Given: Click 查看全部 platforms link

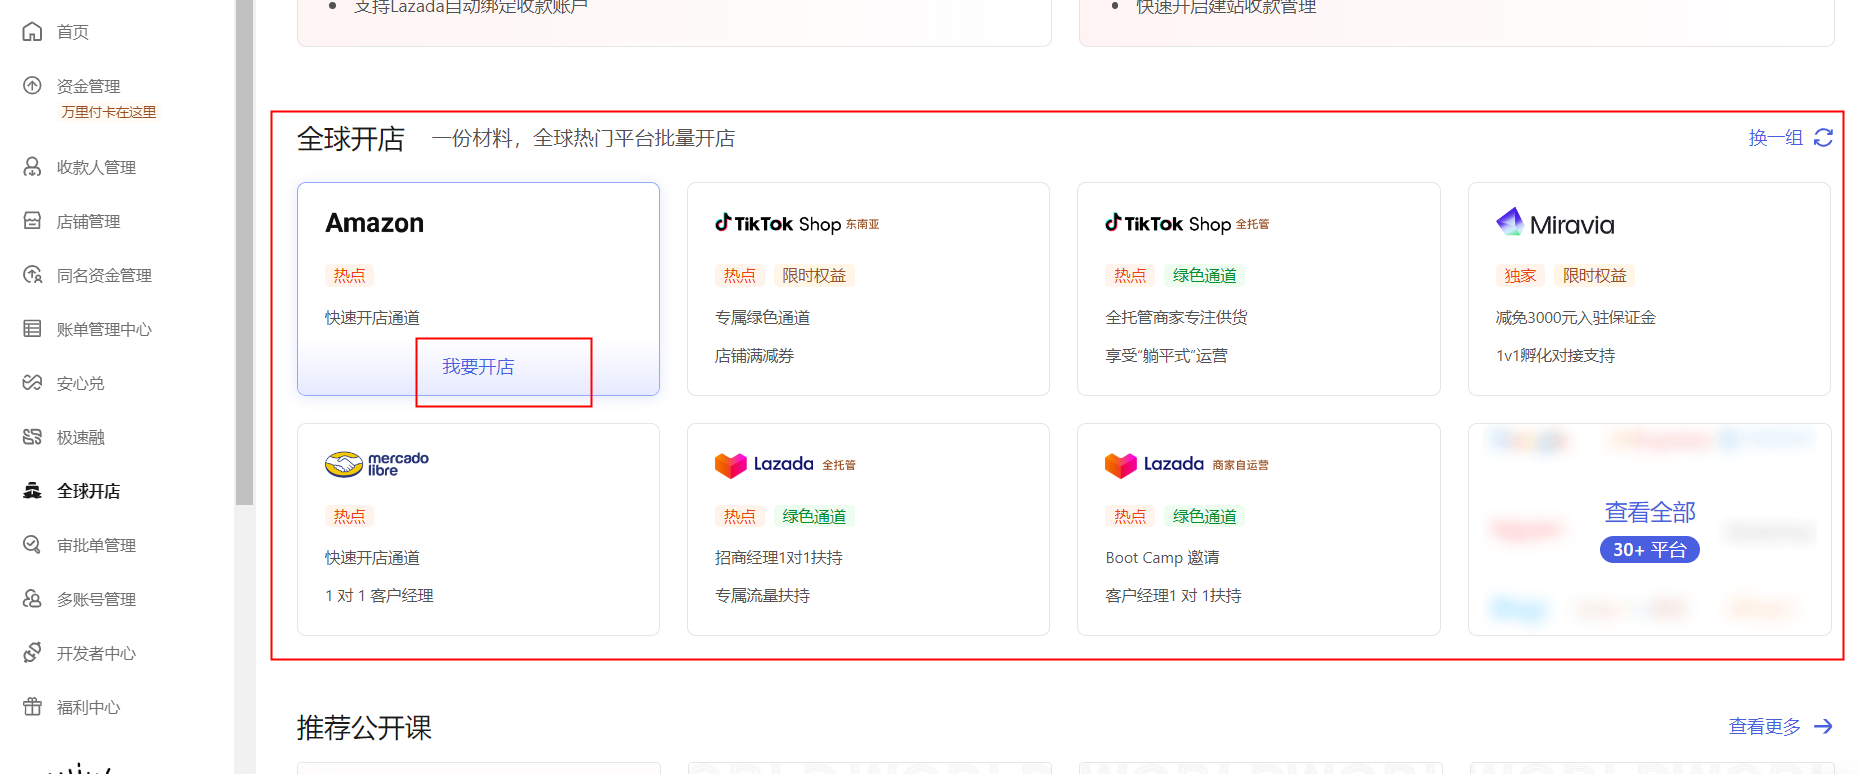Looking at the screenshot, I should (1650, 512).
